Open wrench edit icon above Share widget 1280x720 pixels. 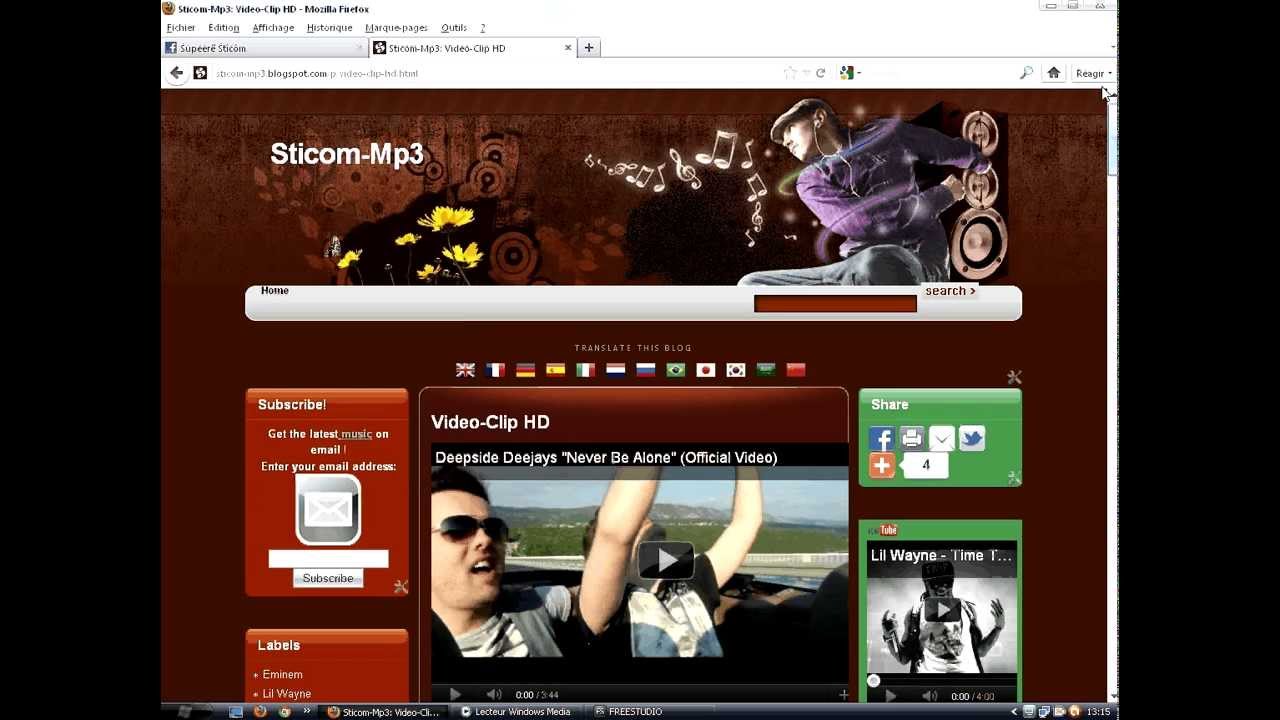coord(1014,377)
